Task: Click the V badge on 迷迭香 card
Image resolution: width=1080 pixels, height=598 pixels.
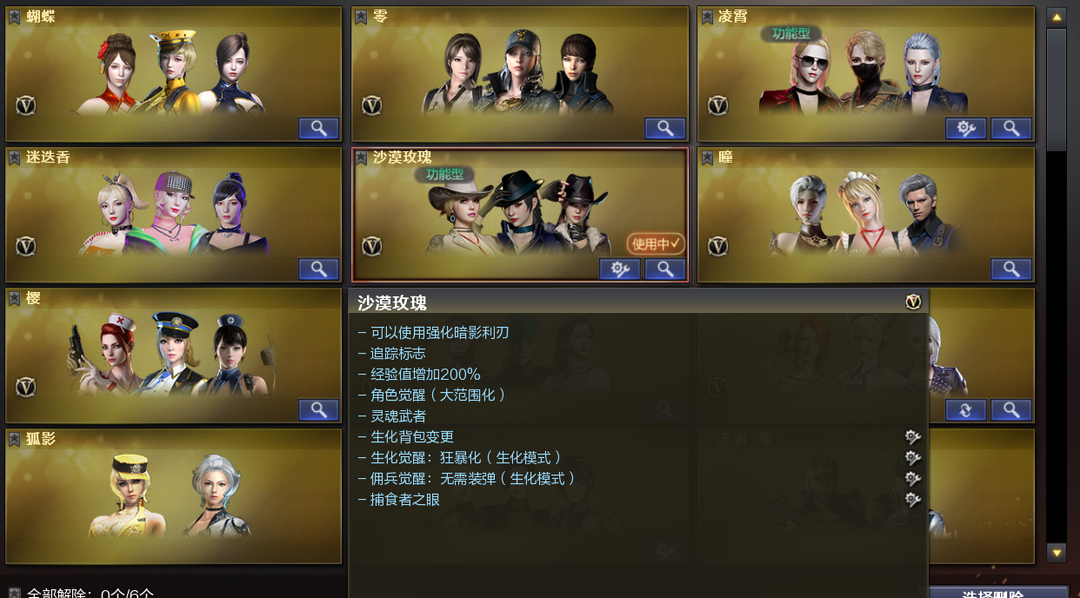Action: point(25,246)
